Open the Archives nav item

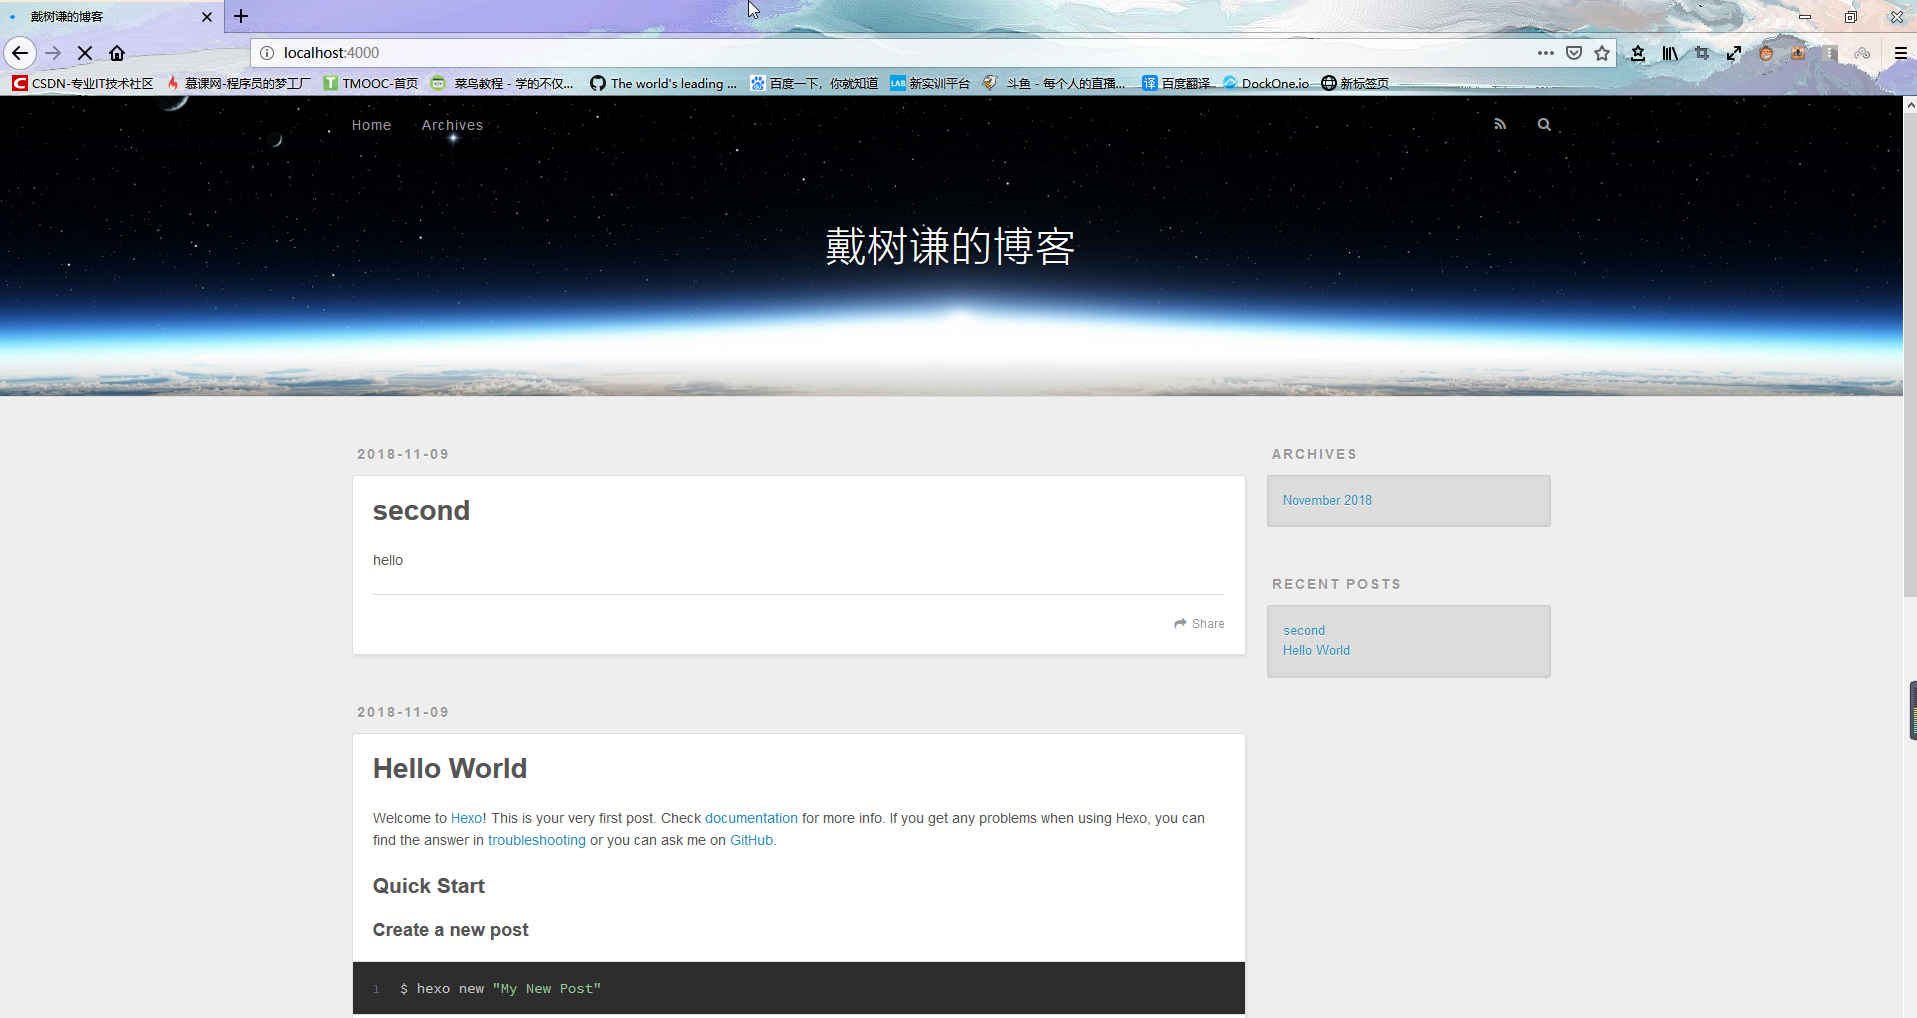coord(452,125)
